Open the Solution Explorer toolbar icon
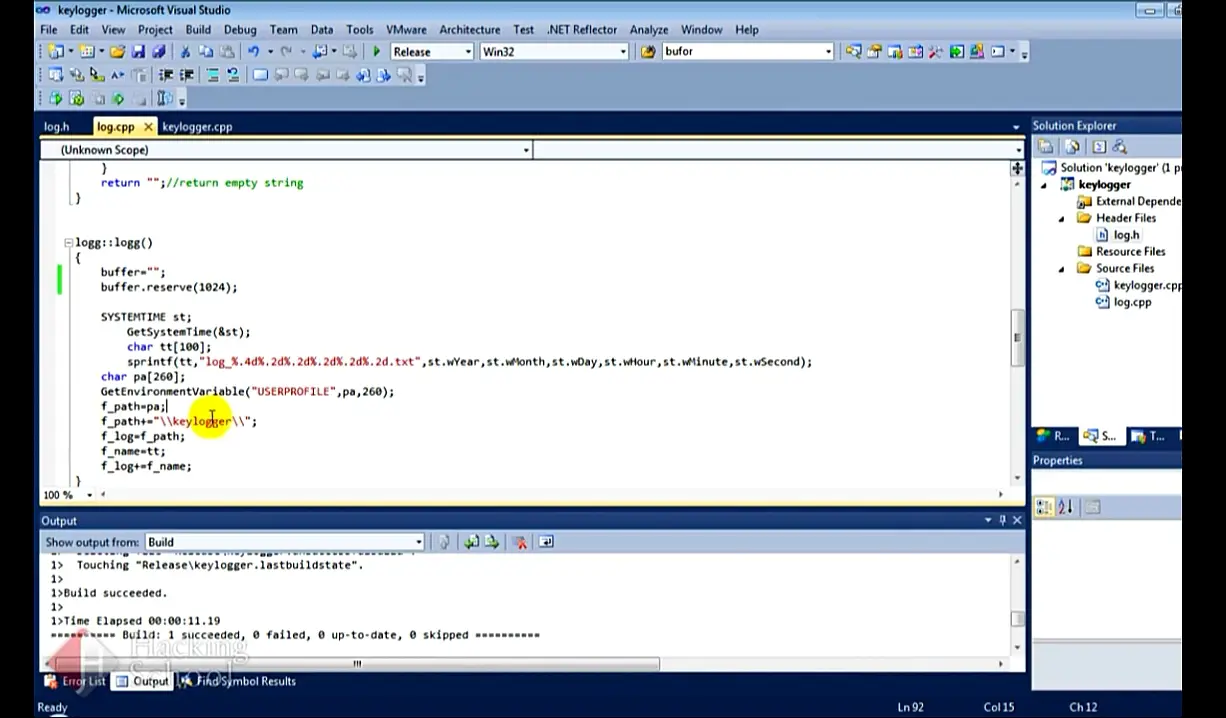Viewport: 1226px width, 718px height. tap(853, 52)
